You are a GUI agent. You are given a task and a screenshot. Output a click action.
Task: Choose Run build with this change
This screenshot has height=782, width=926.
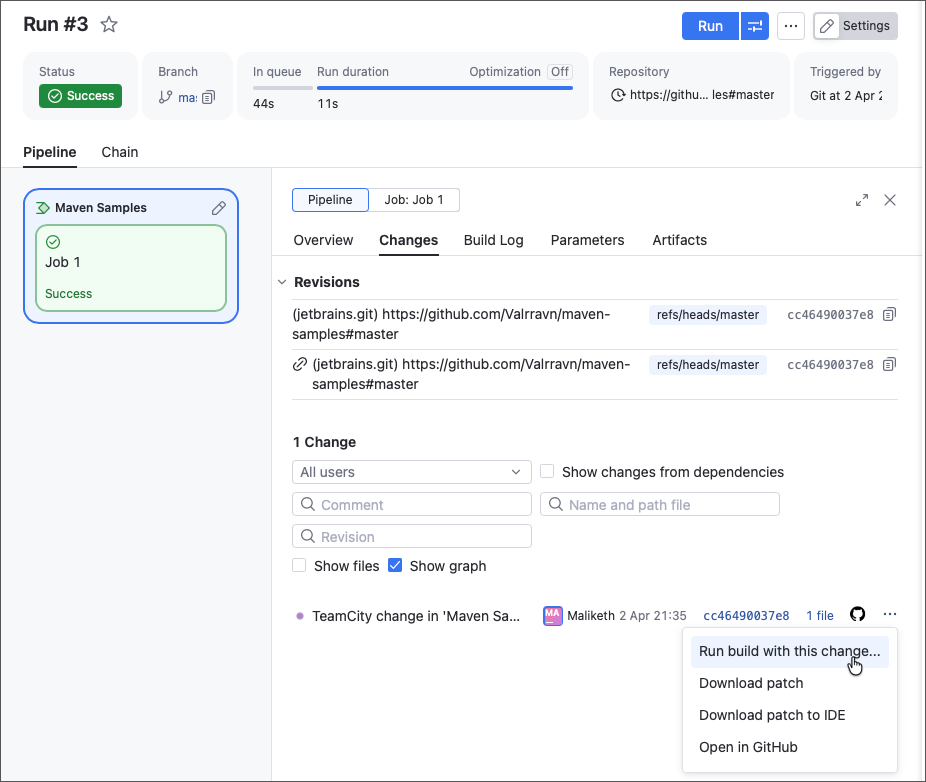coord(790,651)
